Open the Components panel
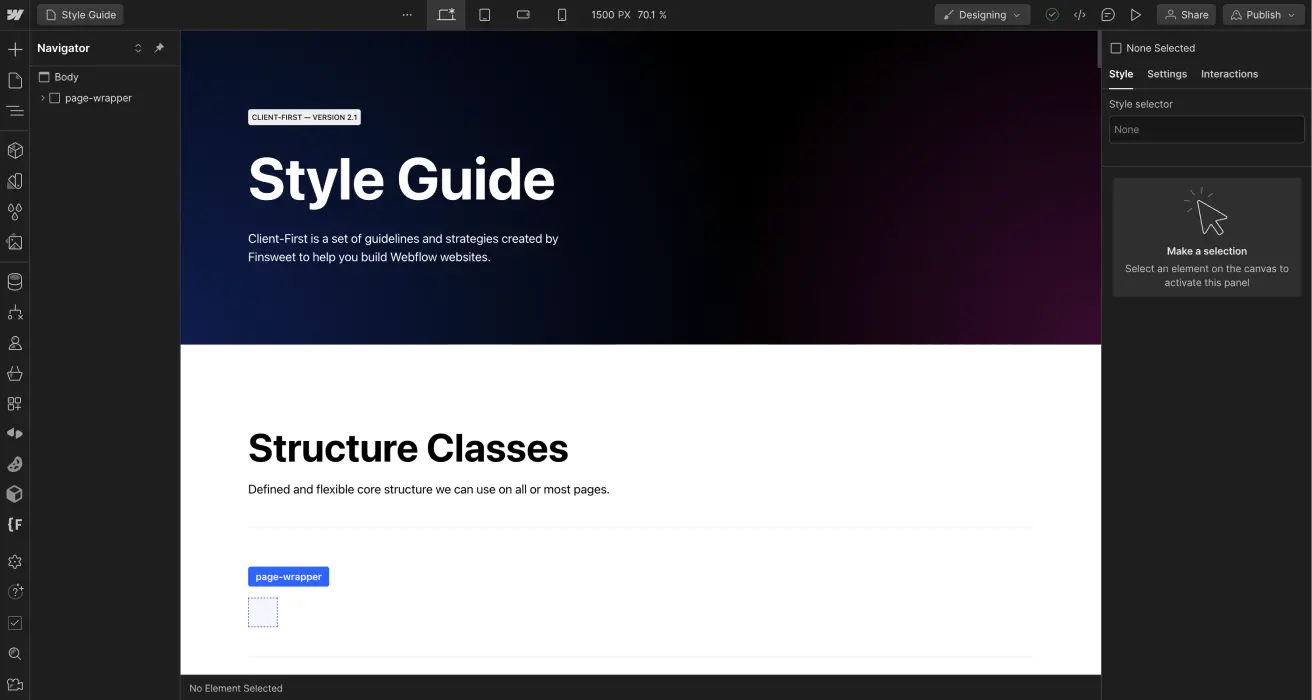 pos(15,150)
